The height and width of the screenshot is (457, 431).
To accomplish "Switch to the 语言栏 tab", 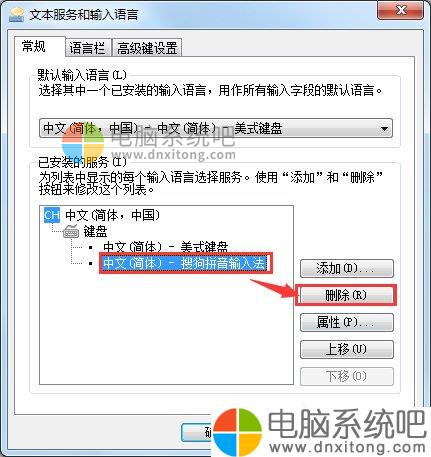I will point(87,48).
